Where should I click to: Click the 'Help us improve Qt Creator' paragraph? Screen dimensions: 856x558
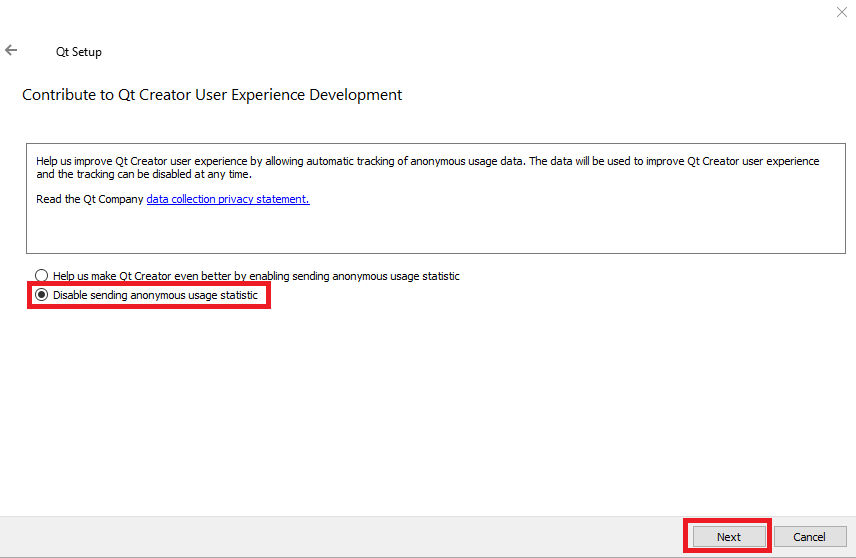427,168
